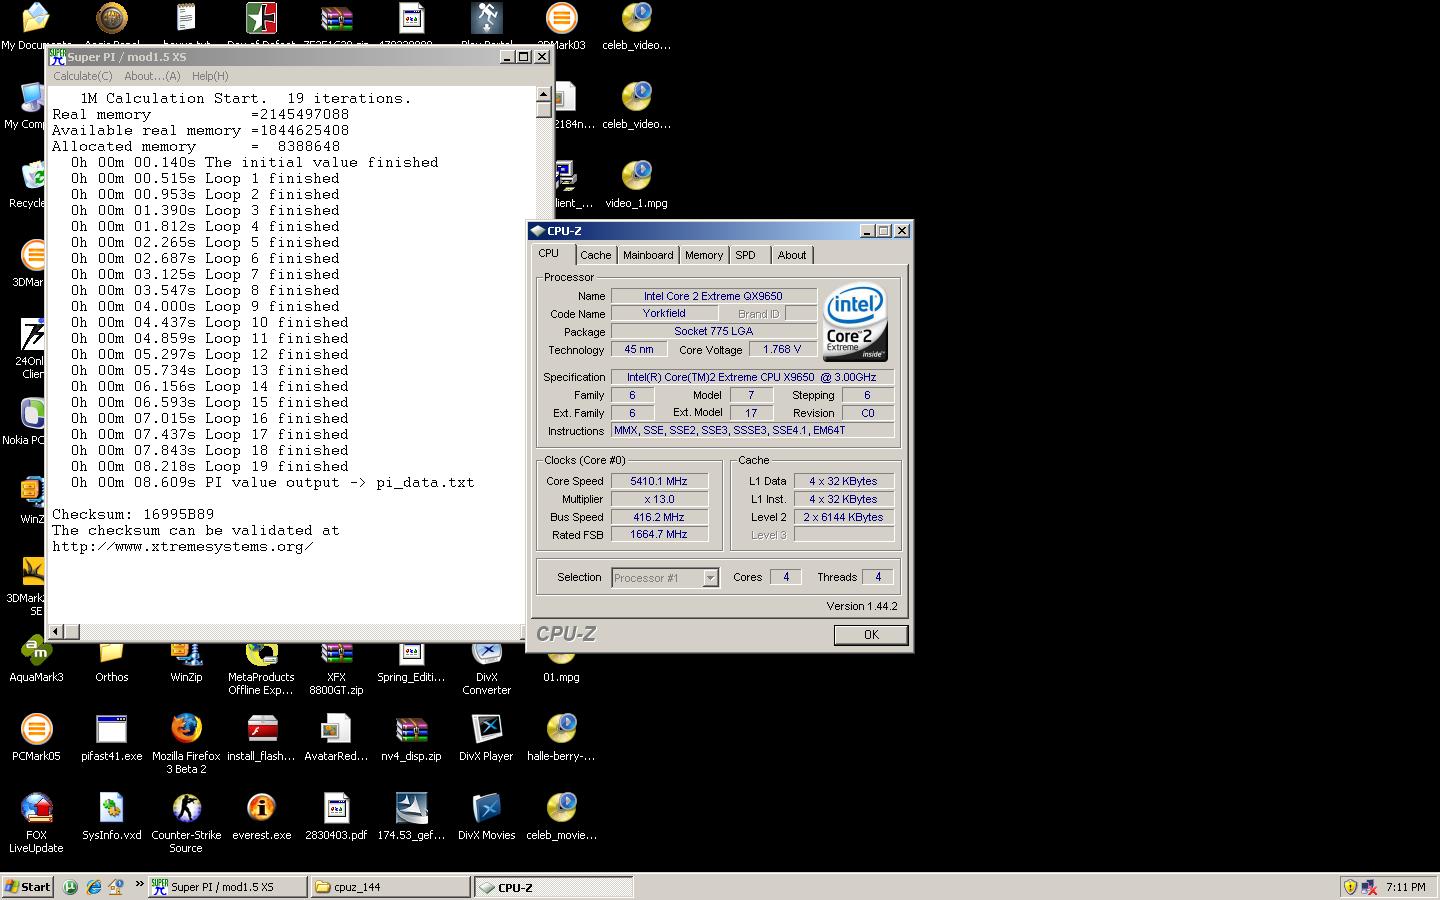Switch to the Cache tab in CPU-Z
This screenshot has height=900, width=1440.
[595, 255]
